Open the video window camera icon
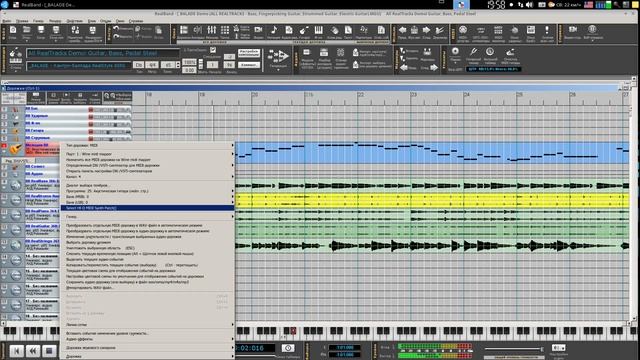 [x=258, y=30]
